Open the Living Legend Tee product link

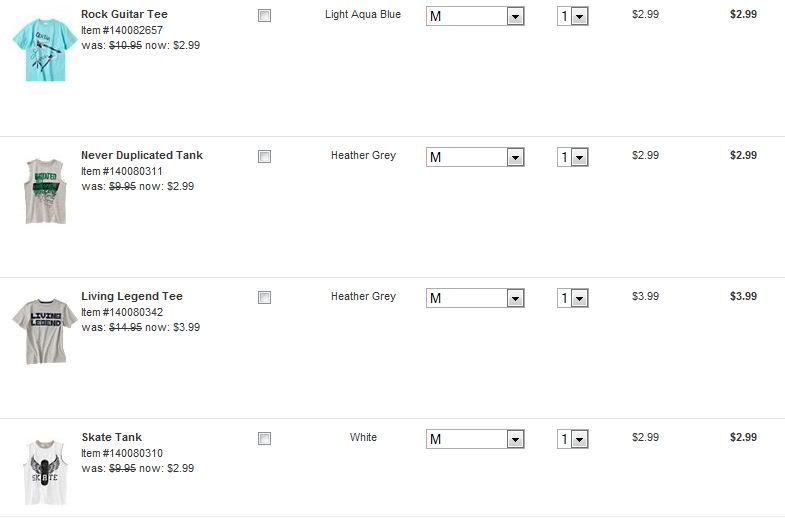point(132,296)
